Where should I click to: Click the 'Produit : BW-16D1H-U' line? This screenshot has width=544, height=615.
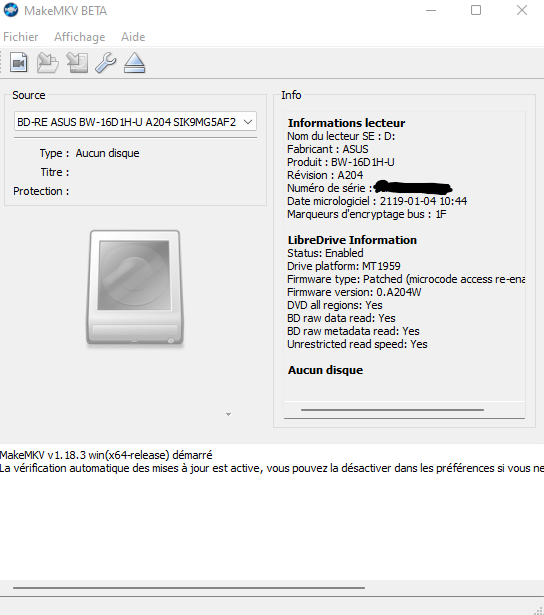(340, 162)
